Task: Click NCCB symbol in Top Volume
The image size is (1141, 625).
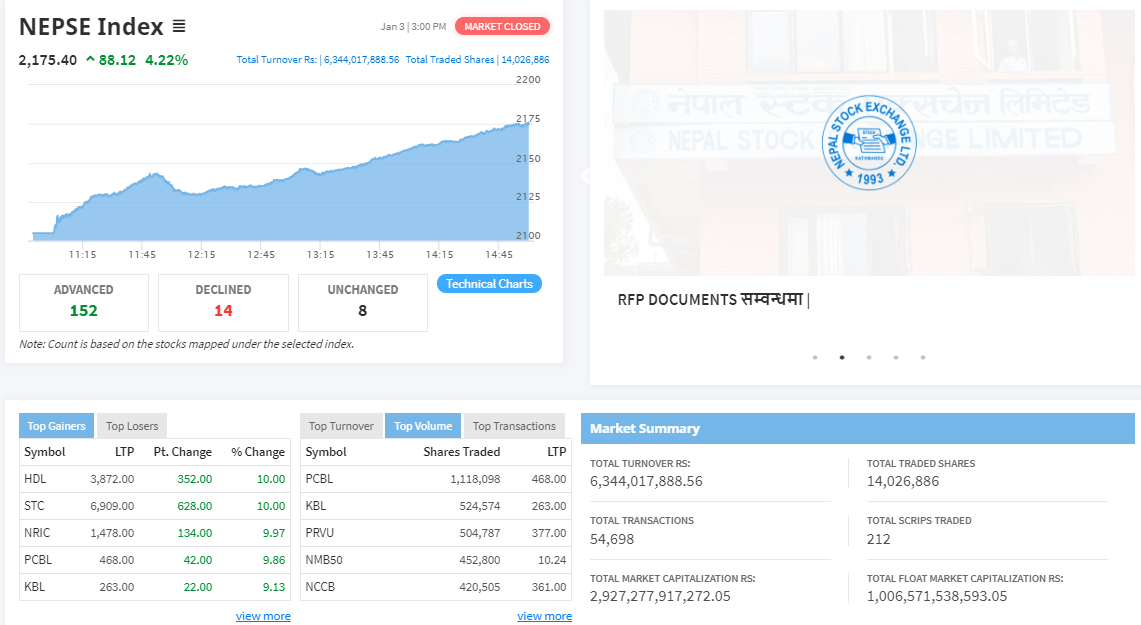Action: coord(320,586)
